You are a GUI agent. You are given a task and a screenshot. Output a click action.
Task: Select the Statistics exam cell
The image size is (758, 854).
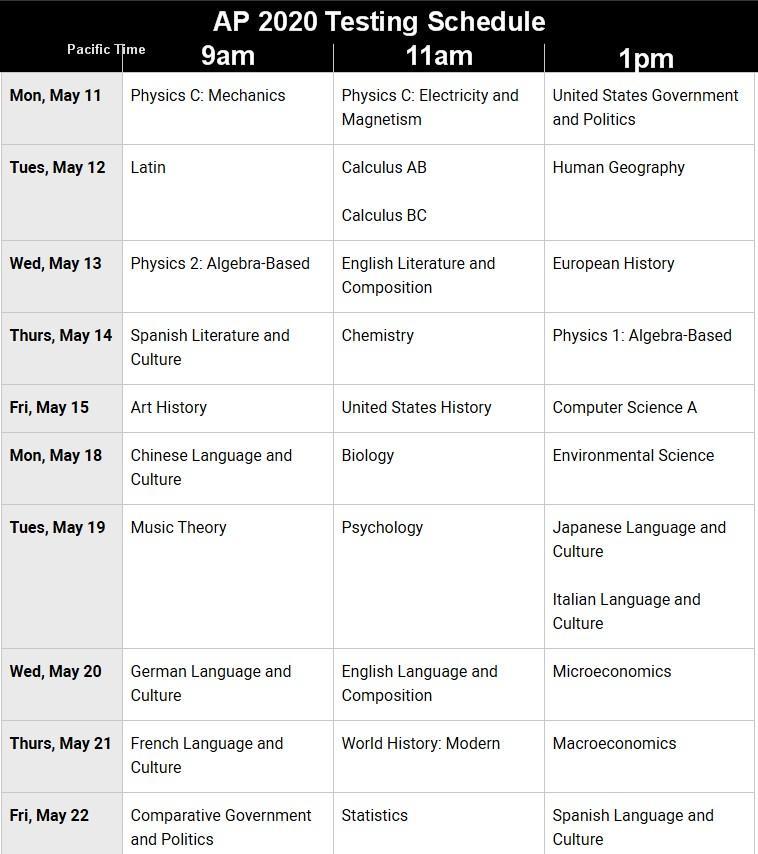click(x=374, y=816)
